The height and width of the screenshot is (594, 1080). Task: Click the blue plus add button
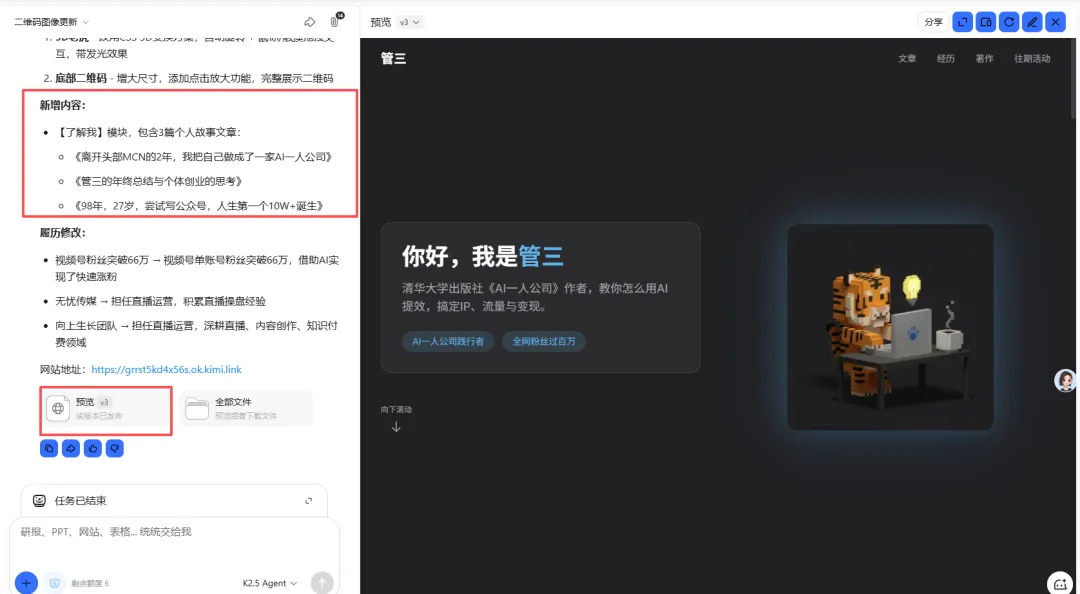[26, 583]
